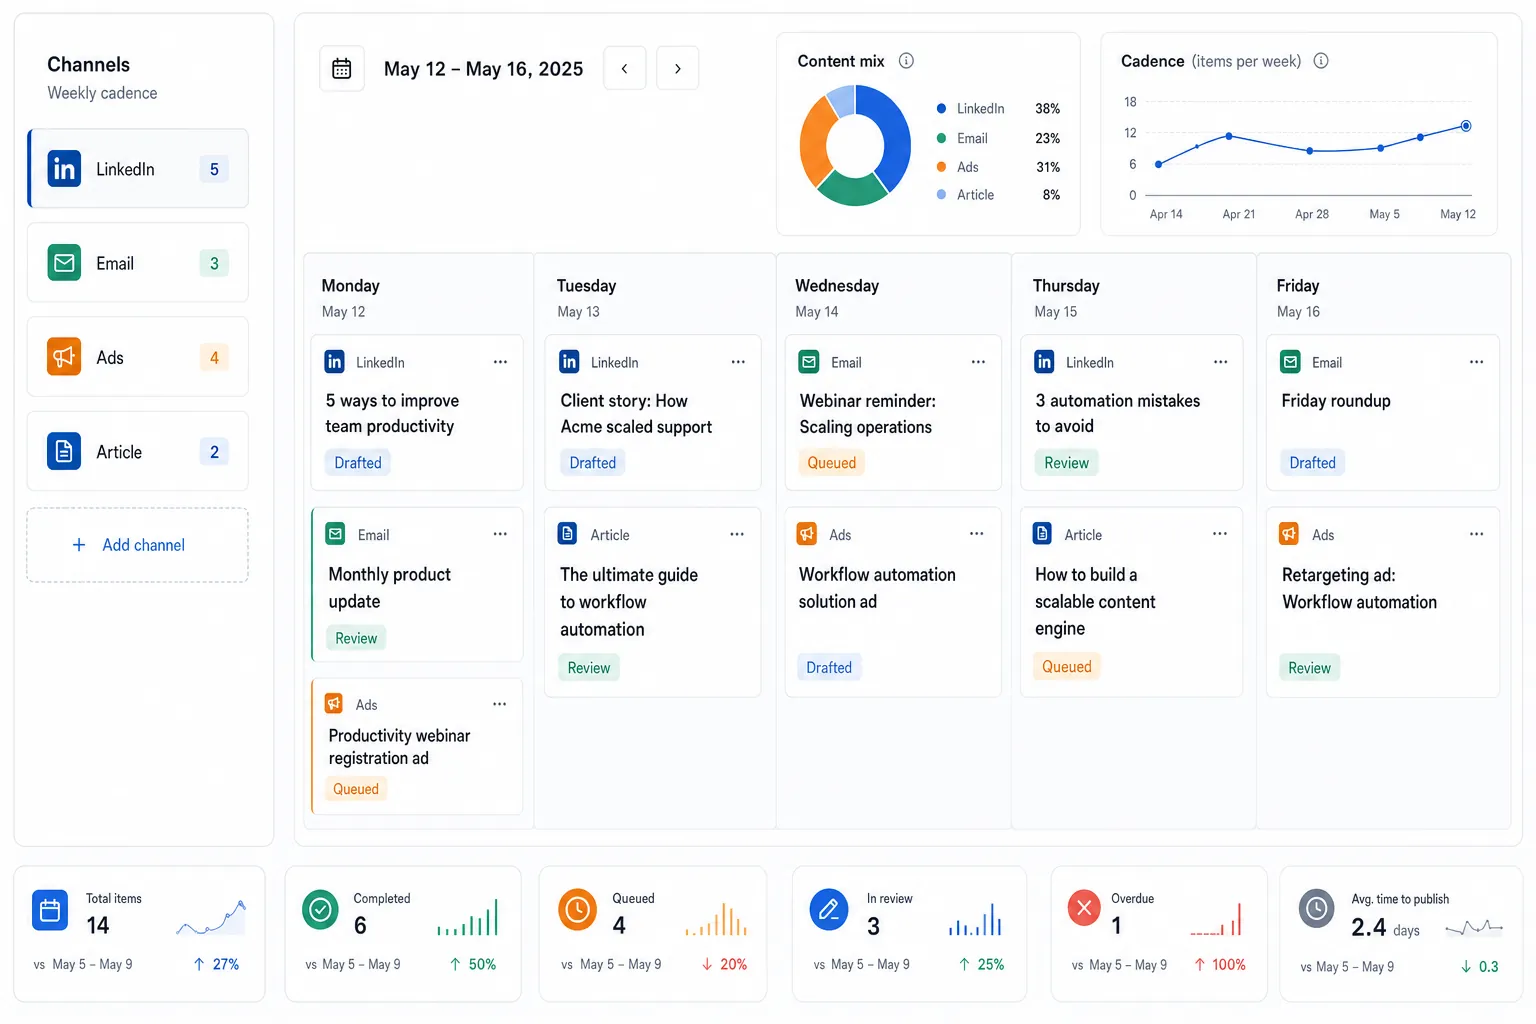Click LinkedIn icon on 'Client story' card

click(569, 362)
